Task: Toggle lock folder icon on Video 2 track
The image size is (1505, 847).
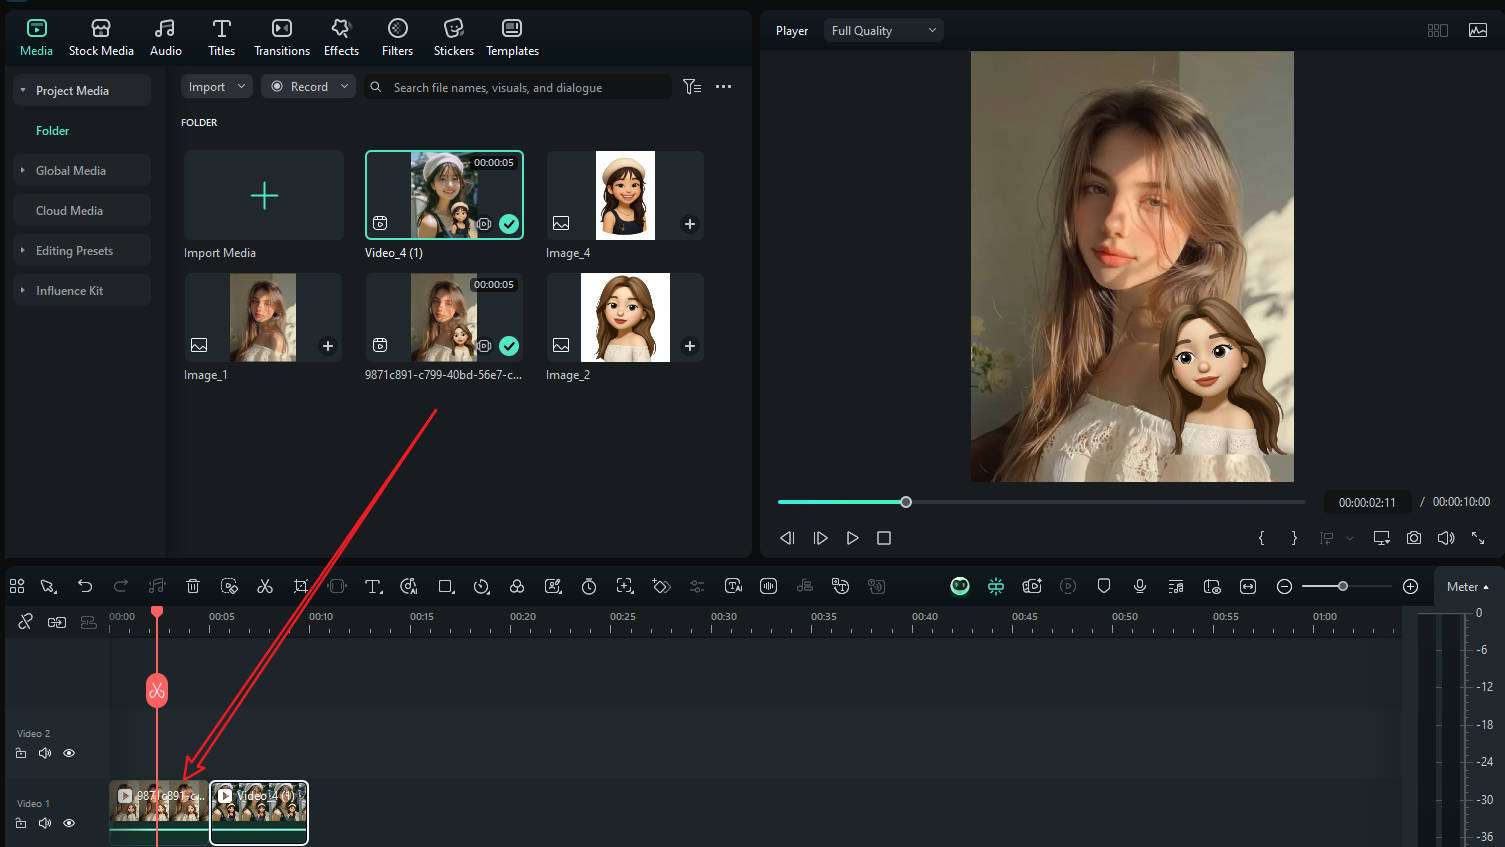Action: coord(21,753)
